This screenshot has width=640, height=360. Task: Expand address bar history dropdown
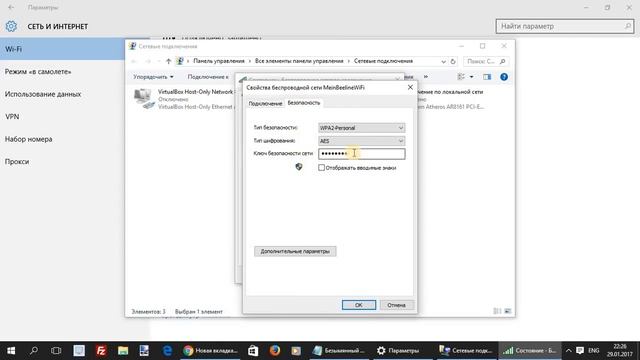coord(443,62)
